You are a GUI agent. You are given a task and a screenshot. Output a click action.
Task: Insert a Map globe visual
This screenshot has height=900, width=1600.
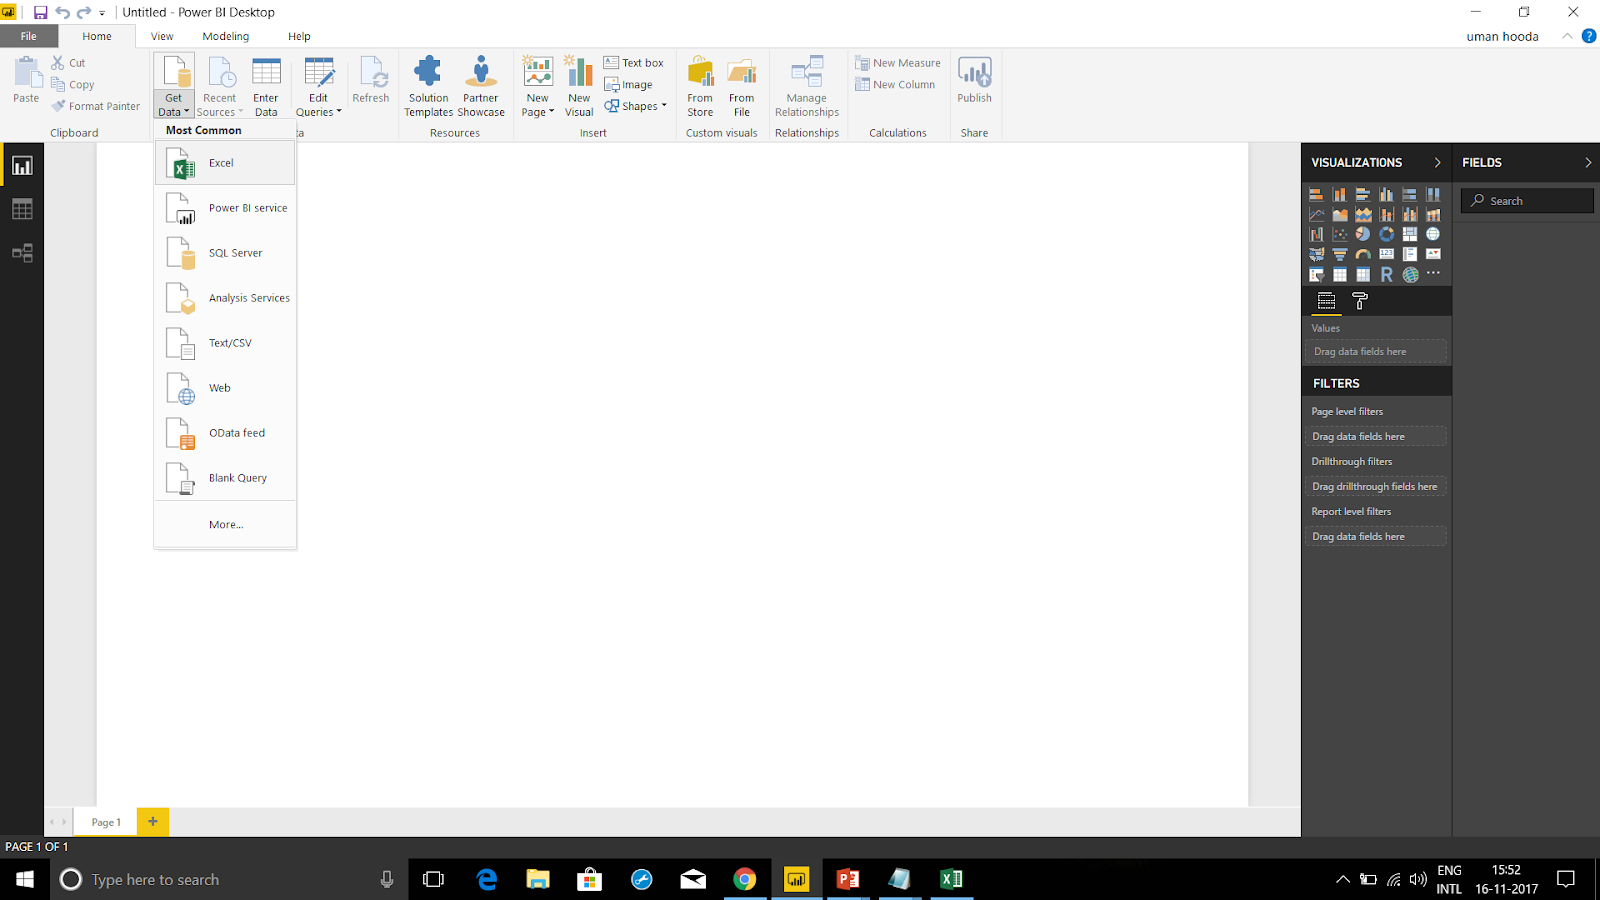tap(1433, 234)
